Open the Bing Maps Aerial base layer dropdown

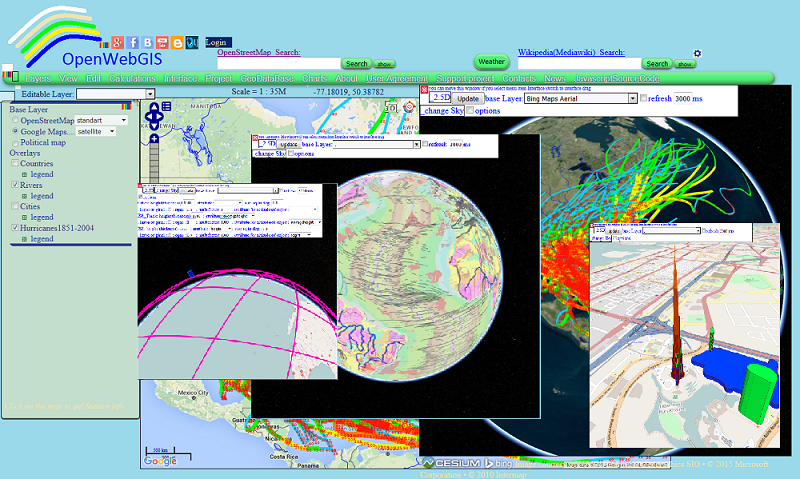point(581,98)
